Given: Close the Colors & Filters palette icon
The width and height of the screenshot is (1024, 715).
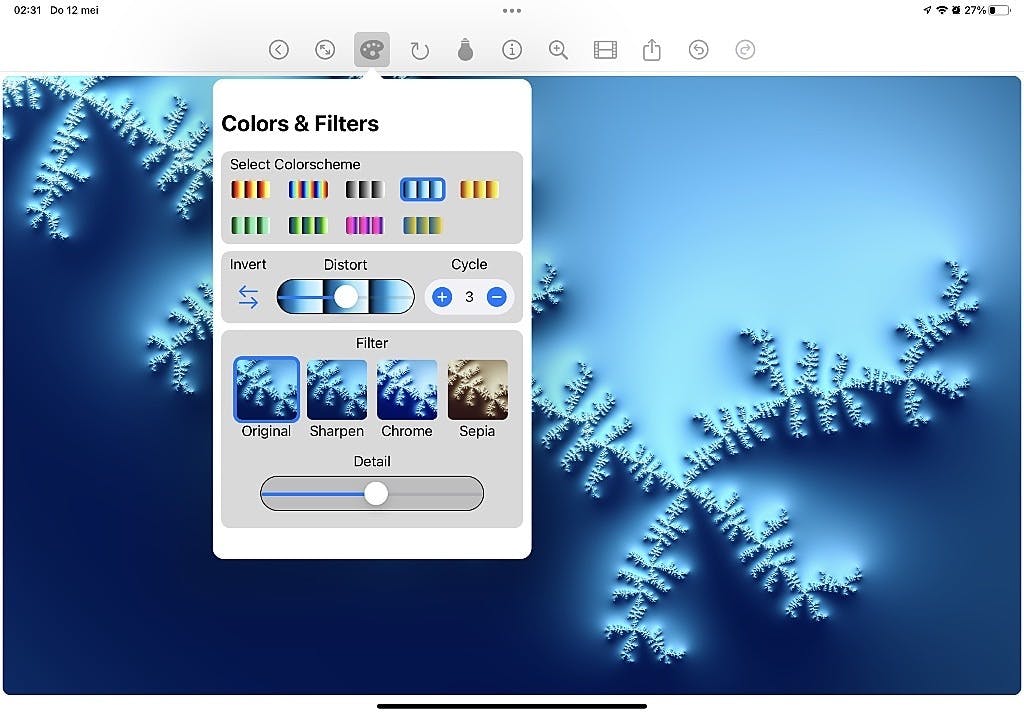Looking at the screenshot, I should [372, 50].
